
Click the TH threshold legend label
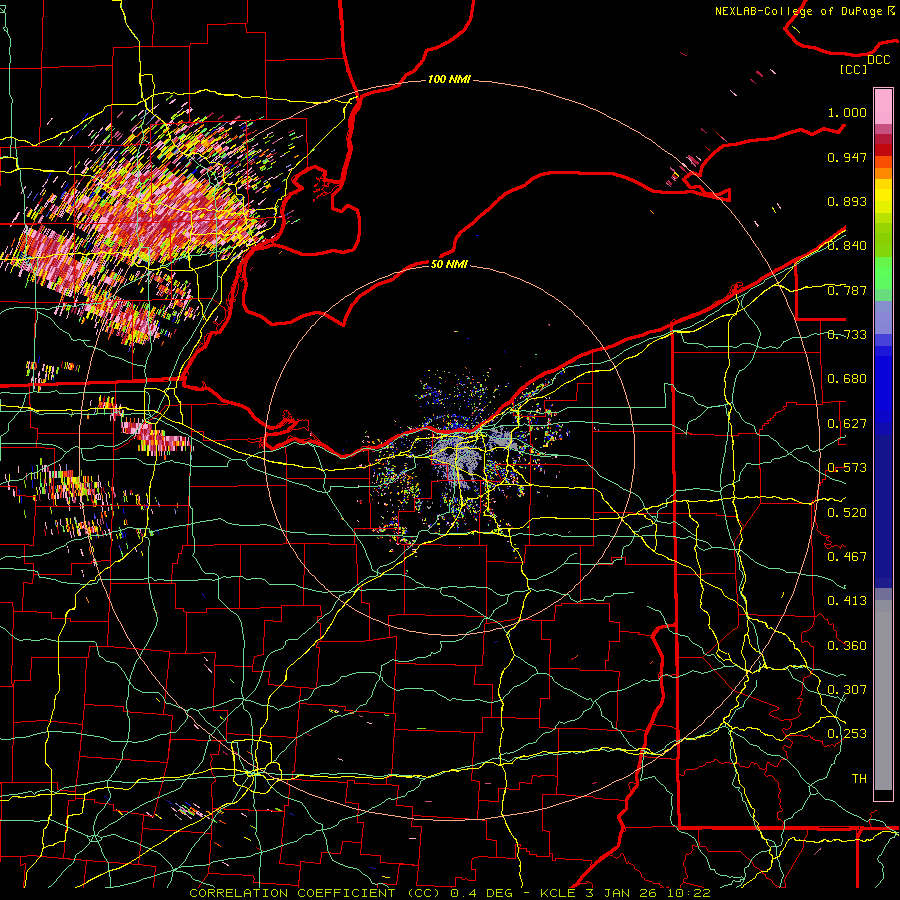(x=859, y=779)
